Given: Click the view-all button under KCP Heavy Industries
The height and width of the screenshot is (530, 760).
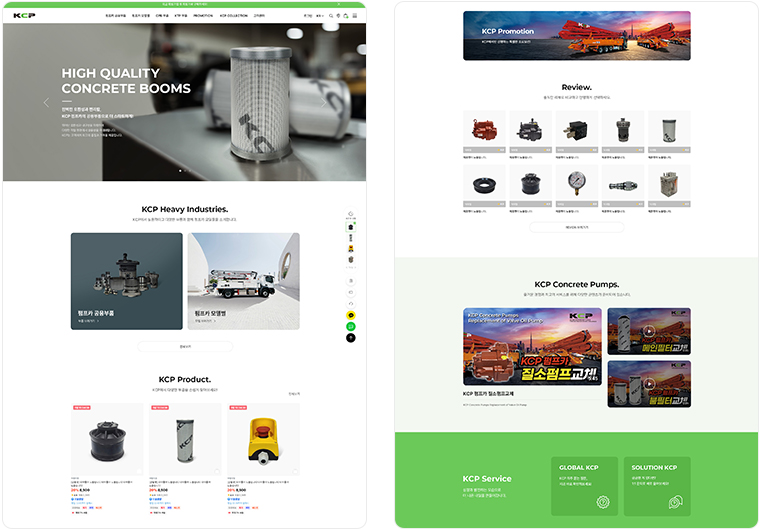Looking at the screenshot, I should coord(185,346).
